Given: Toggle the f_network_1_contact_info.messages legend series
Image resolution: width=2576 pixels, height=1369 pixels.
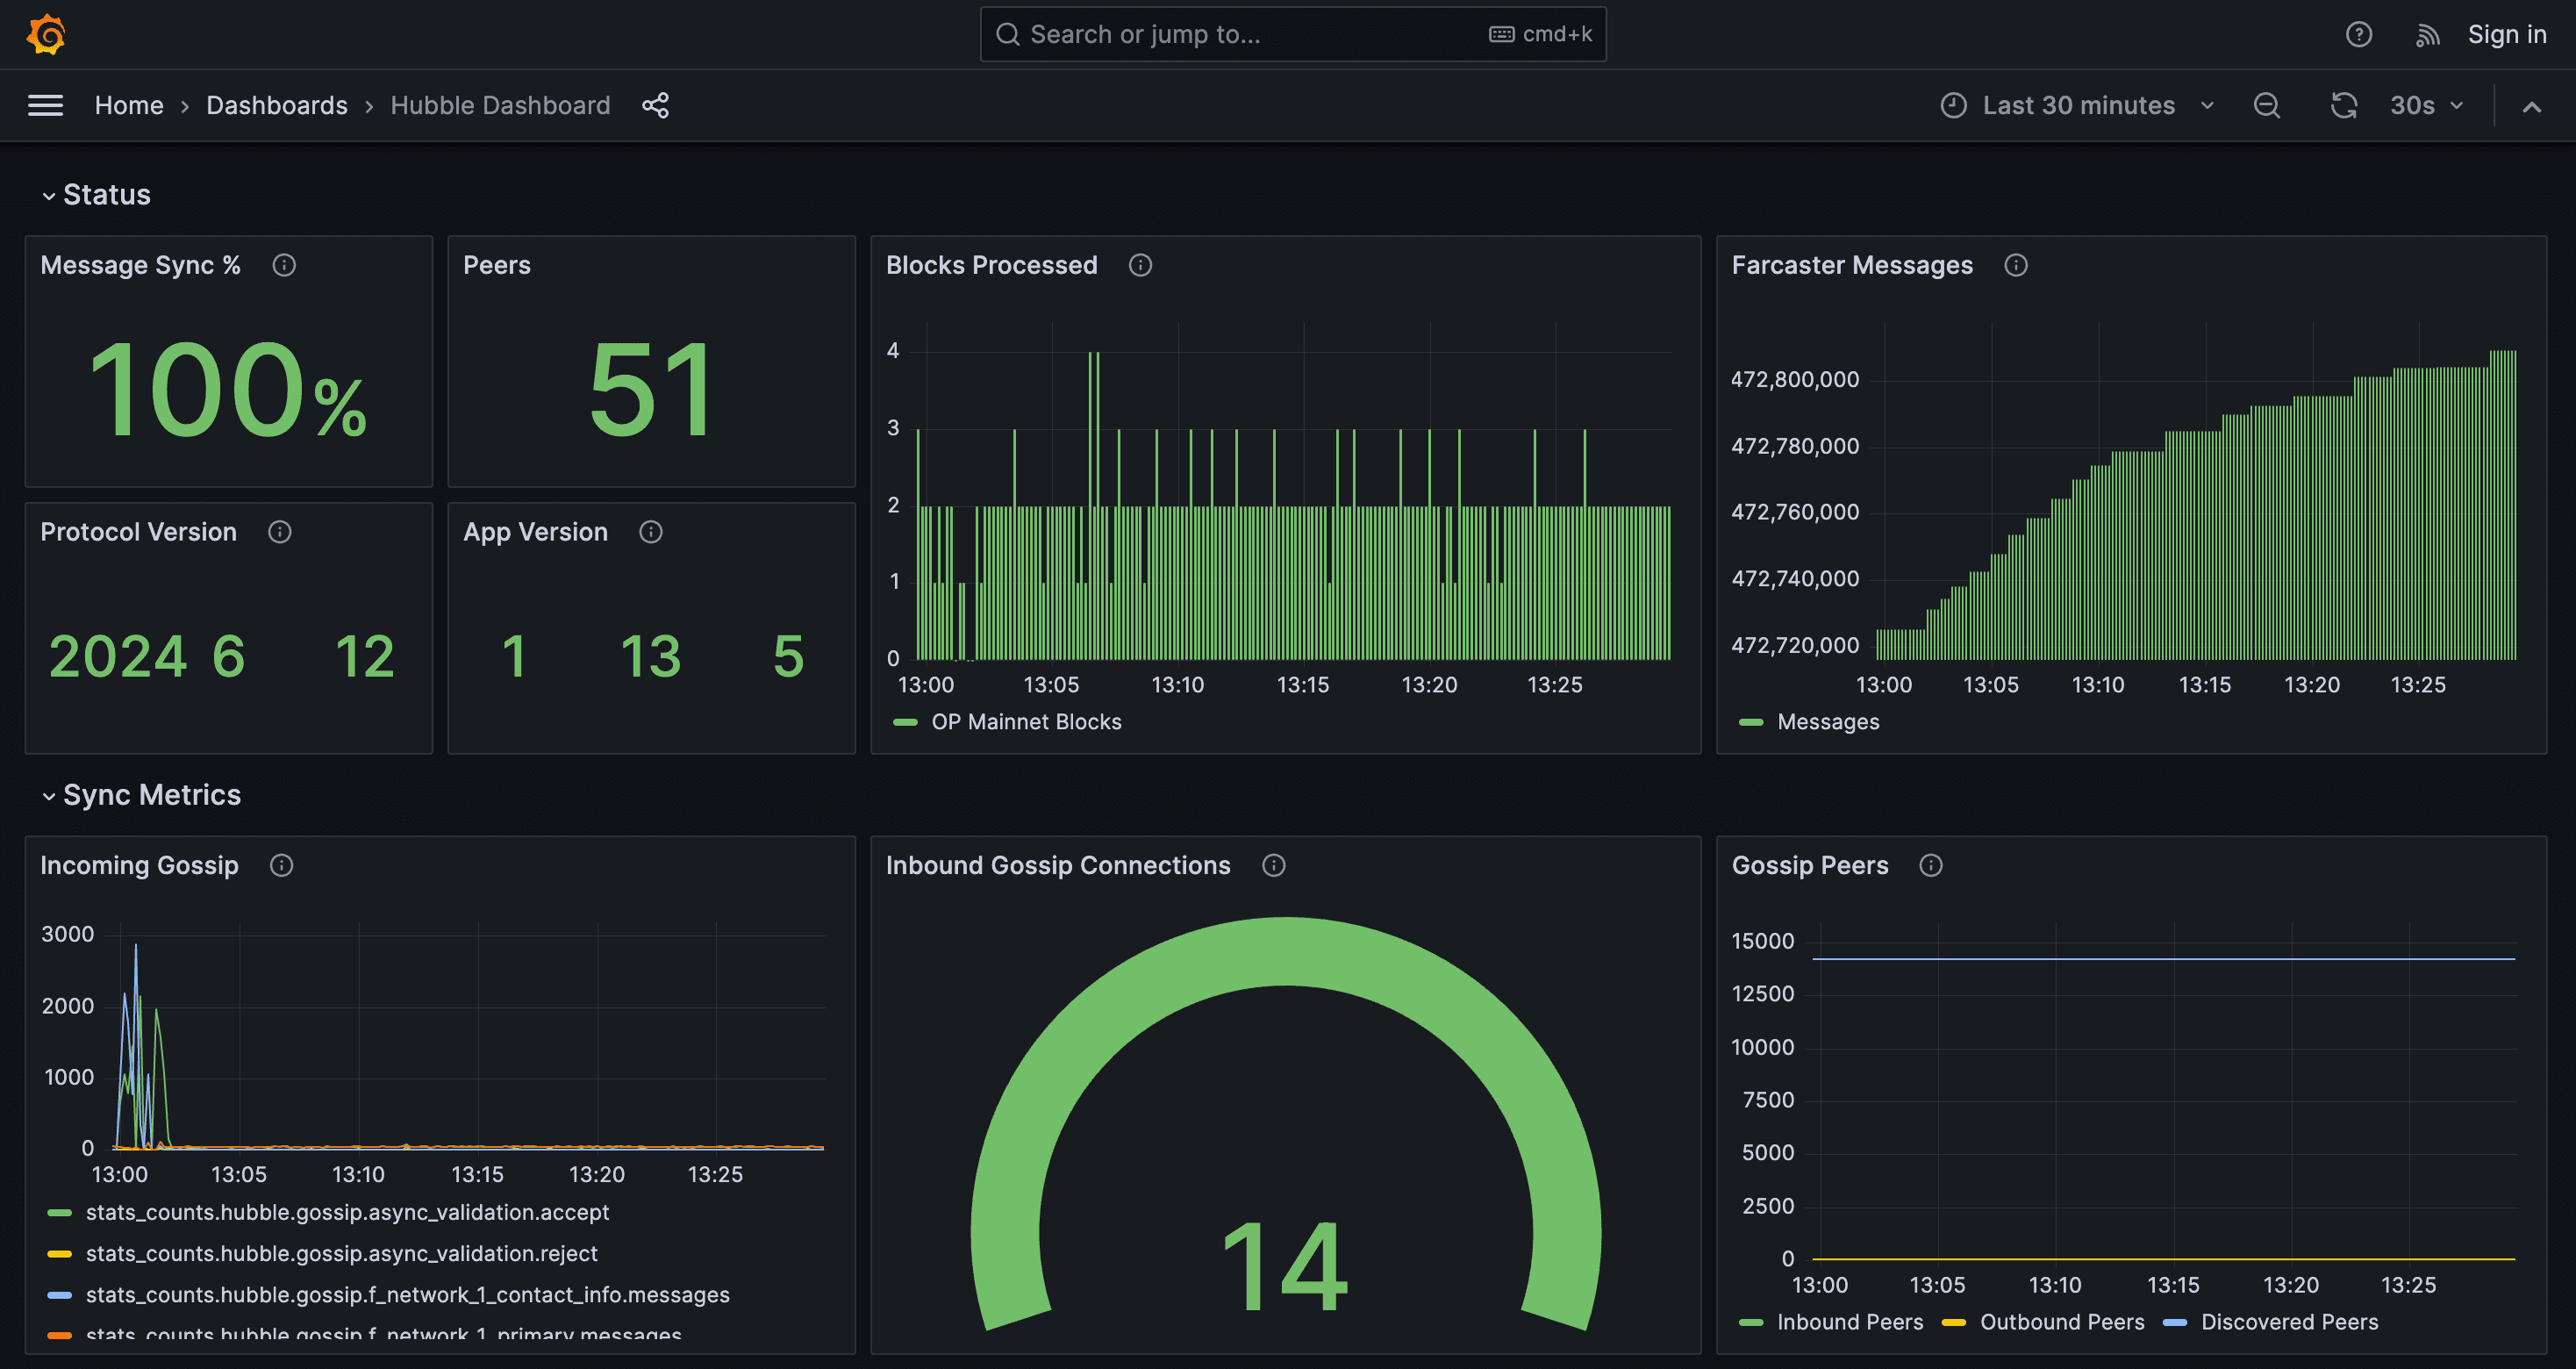Looking at the screenshot, I should (x=408, y=1295).
